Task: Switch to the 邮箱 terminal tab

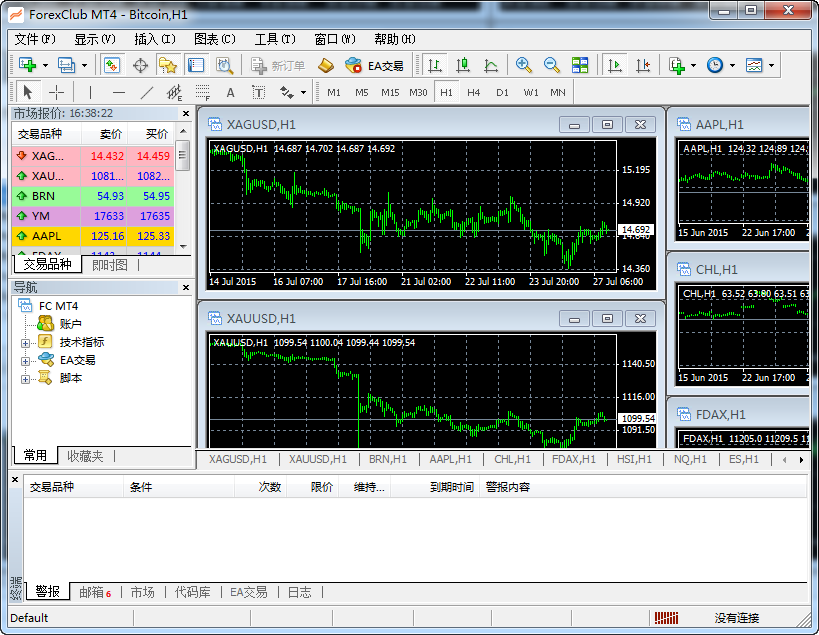Action: pyautogui.click(x=94, y=592)
